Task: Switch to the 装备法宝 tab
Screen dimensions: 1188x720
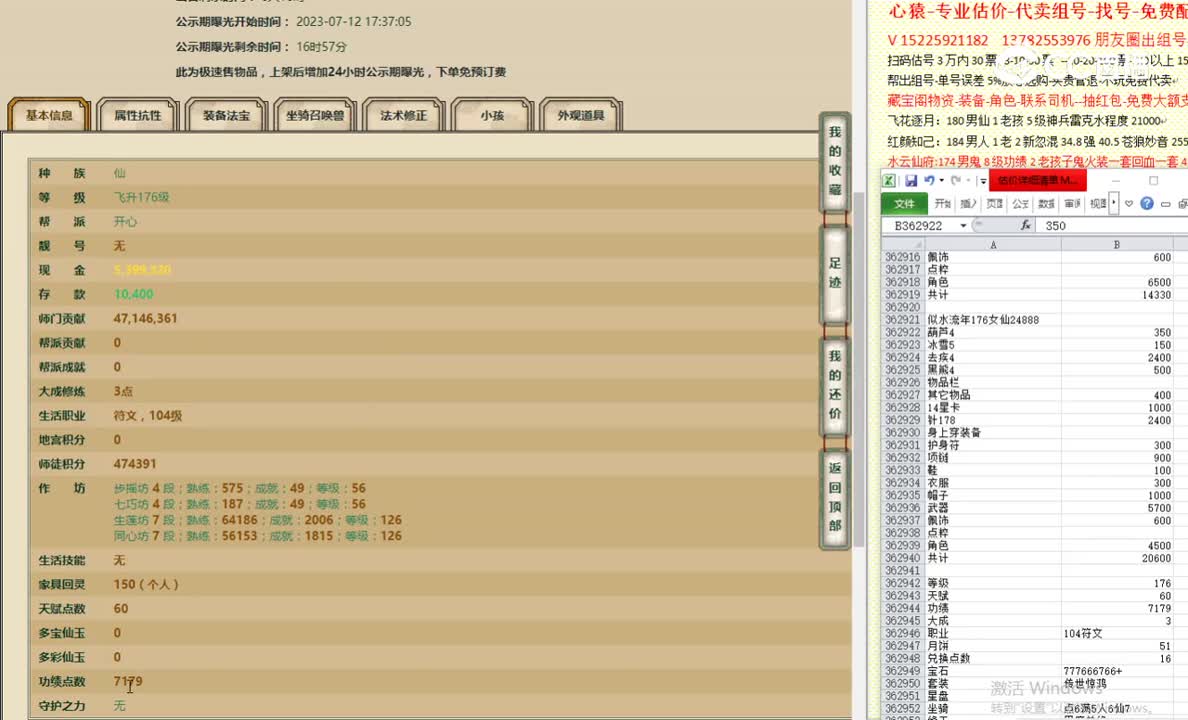Action: tap(225, 114)
